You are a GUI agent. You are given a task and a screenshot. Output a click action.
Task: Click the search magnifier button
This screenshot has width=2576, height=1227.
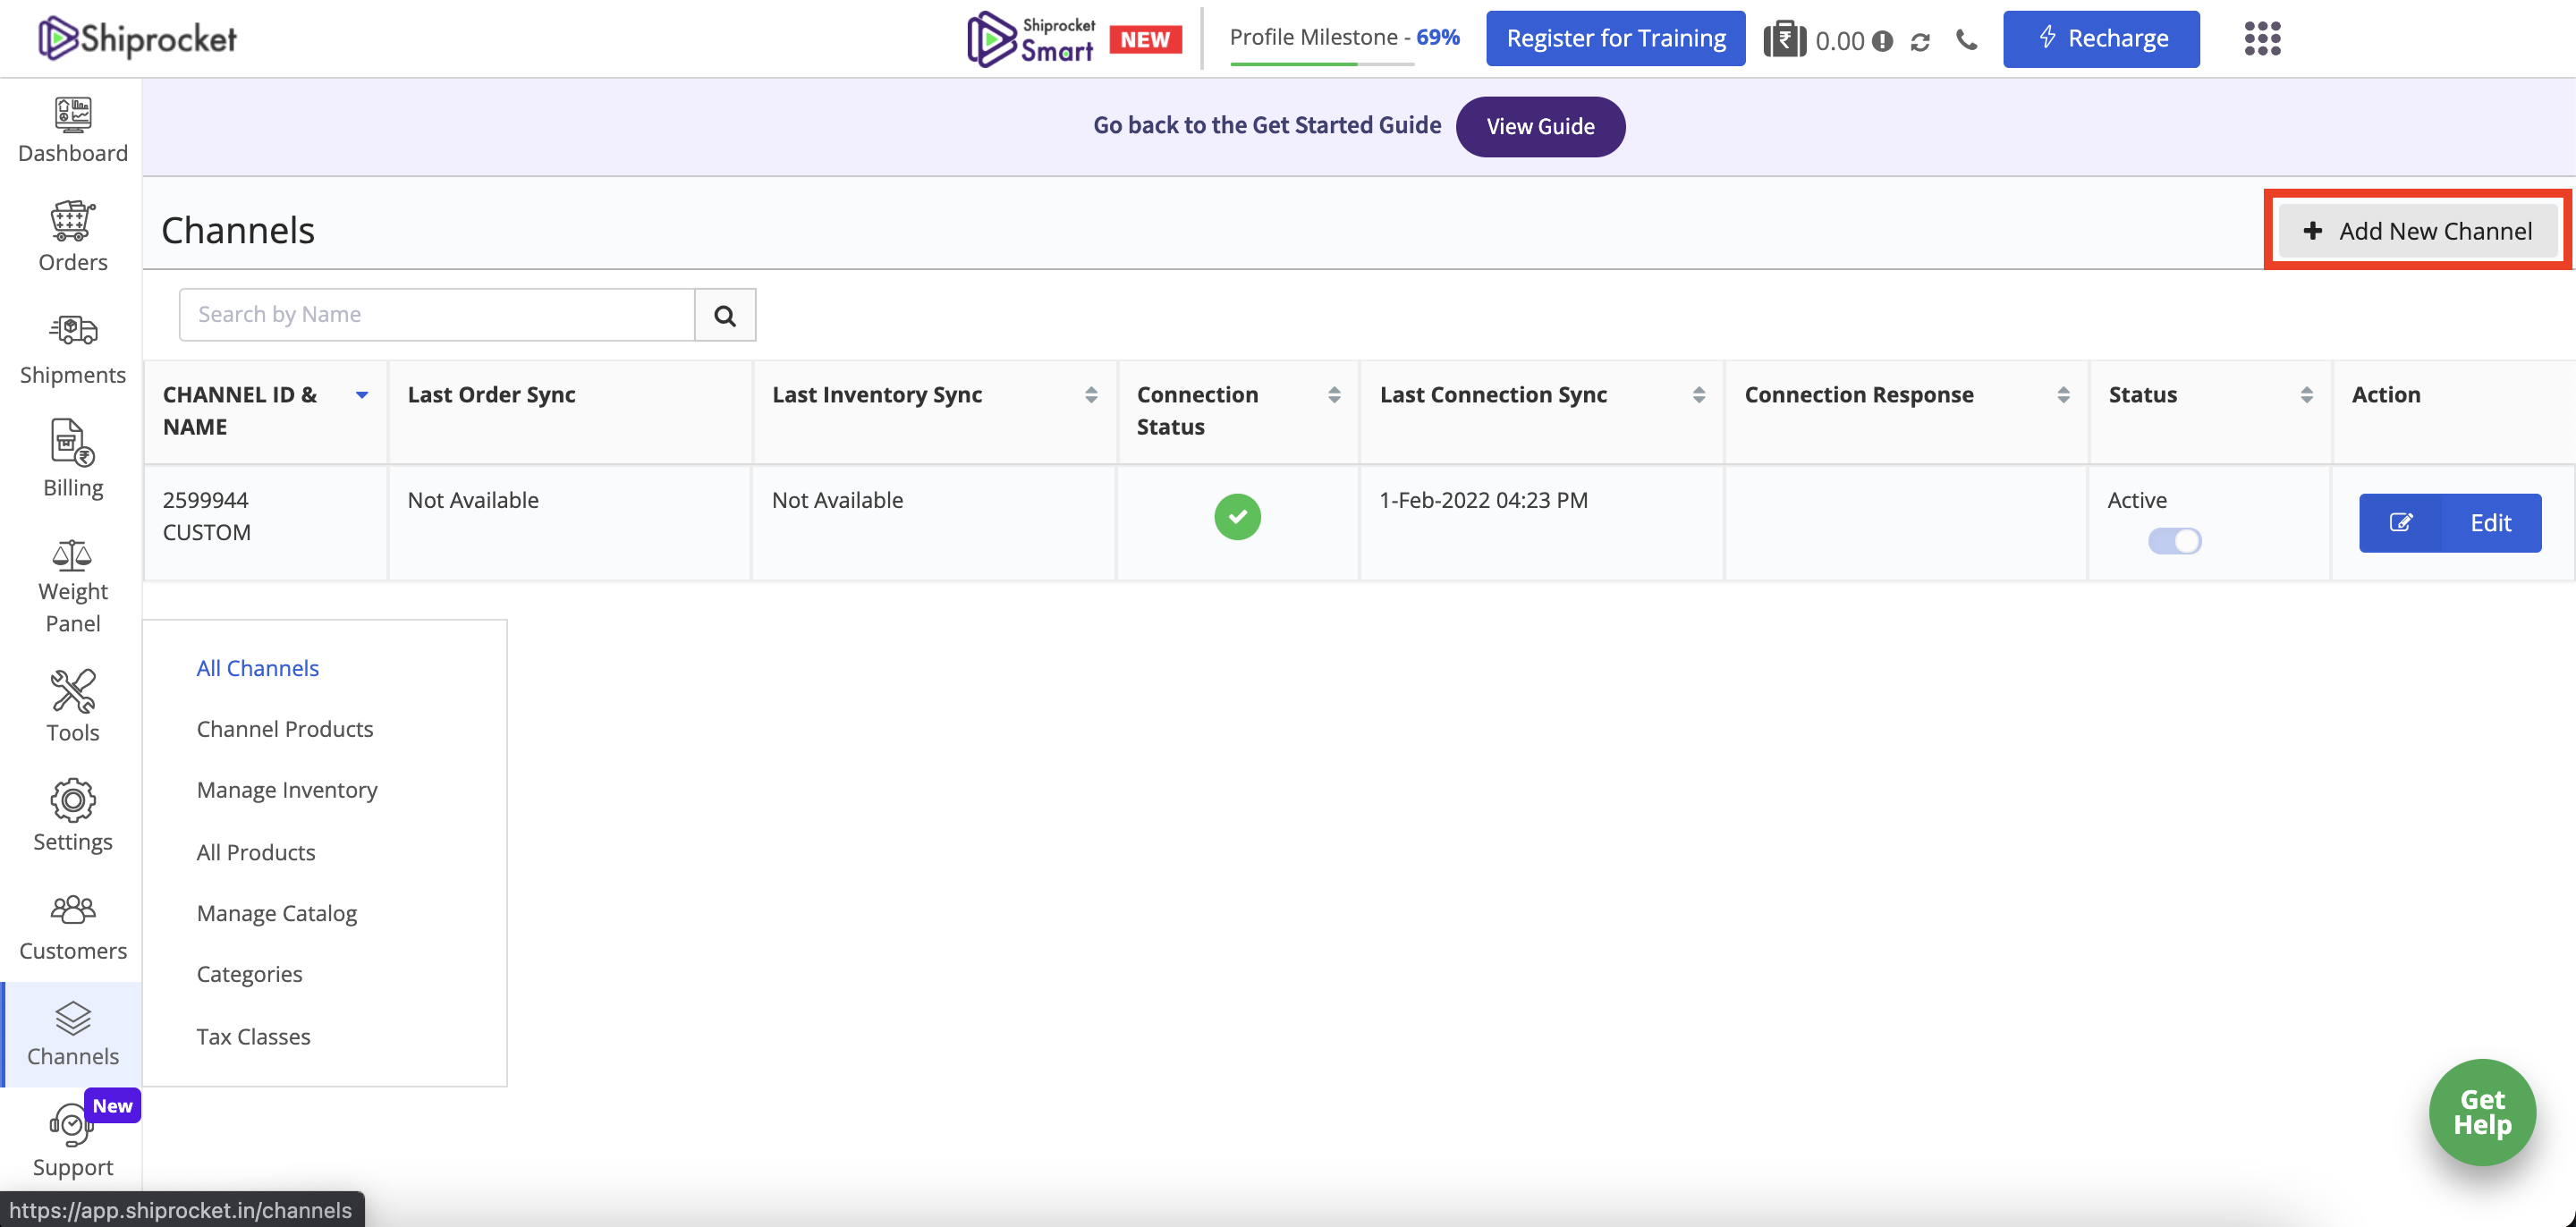pos(725,315)
